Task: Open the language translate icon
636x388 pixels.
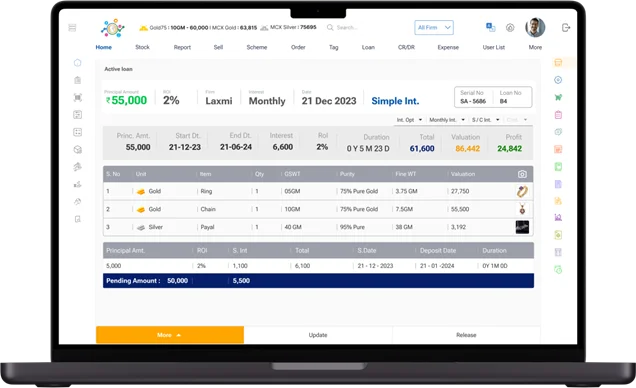Action: tap(490, 27)
